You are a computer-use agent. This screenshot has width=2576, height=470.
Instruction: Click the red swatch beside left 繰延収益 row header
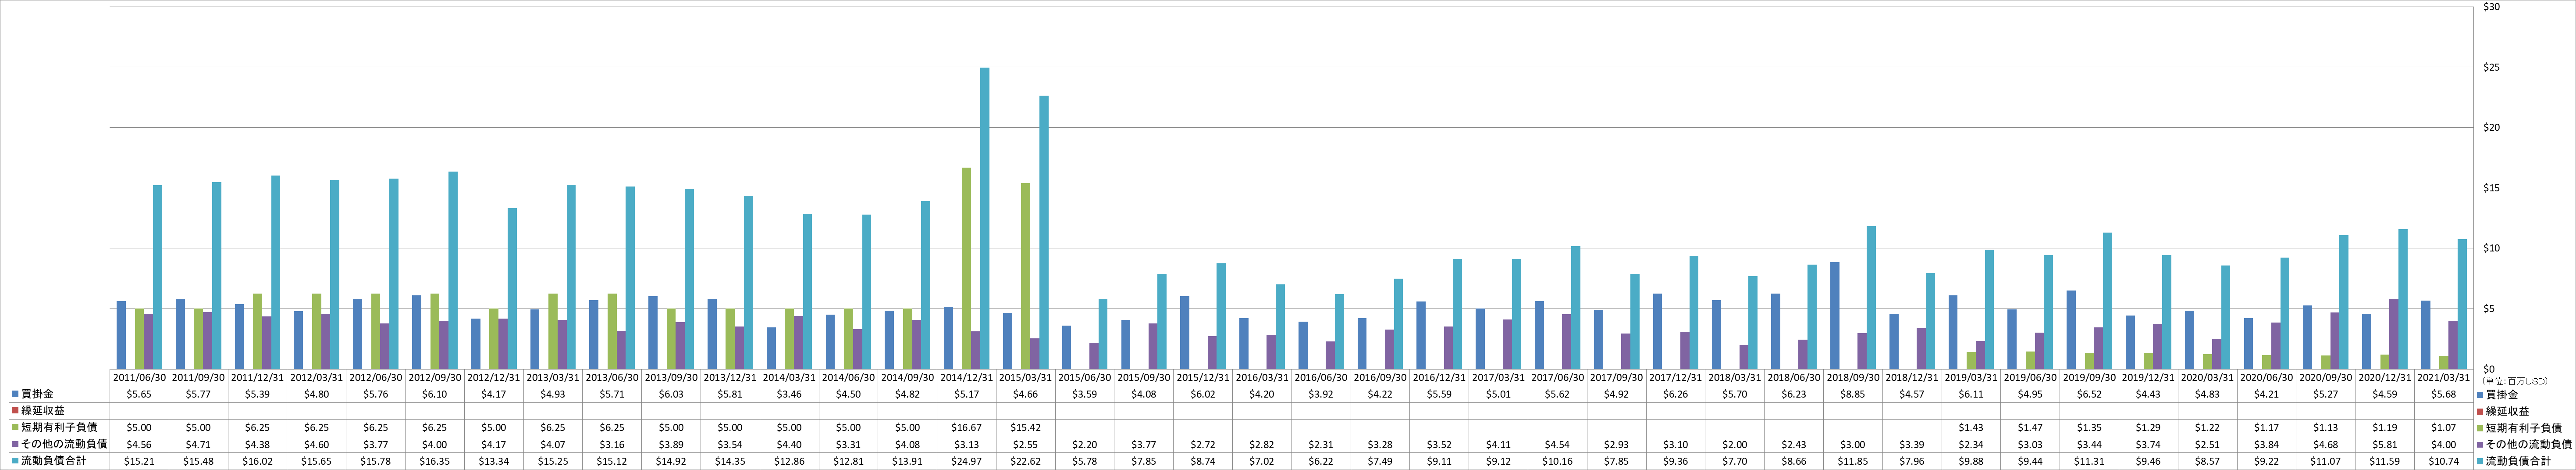click(x=15, y=411)
